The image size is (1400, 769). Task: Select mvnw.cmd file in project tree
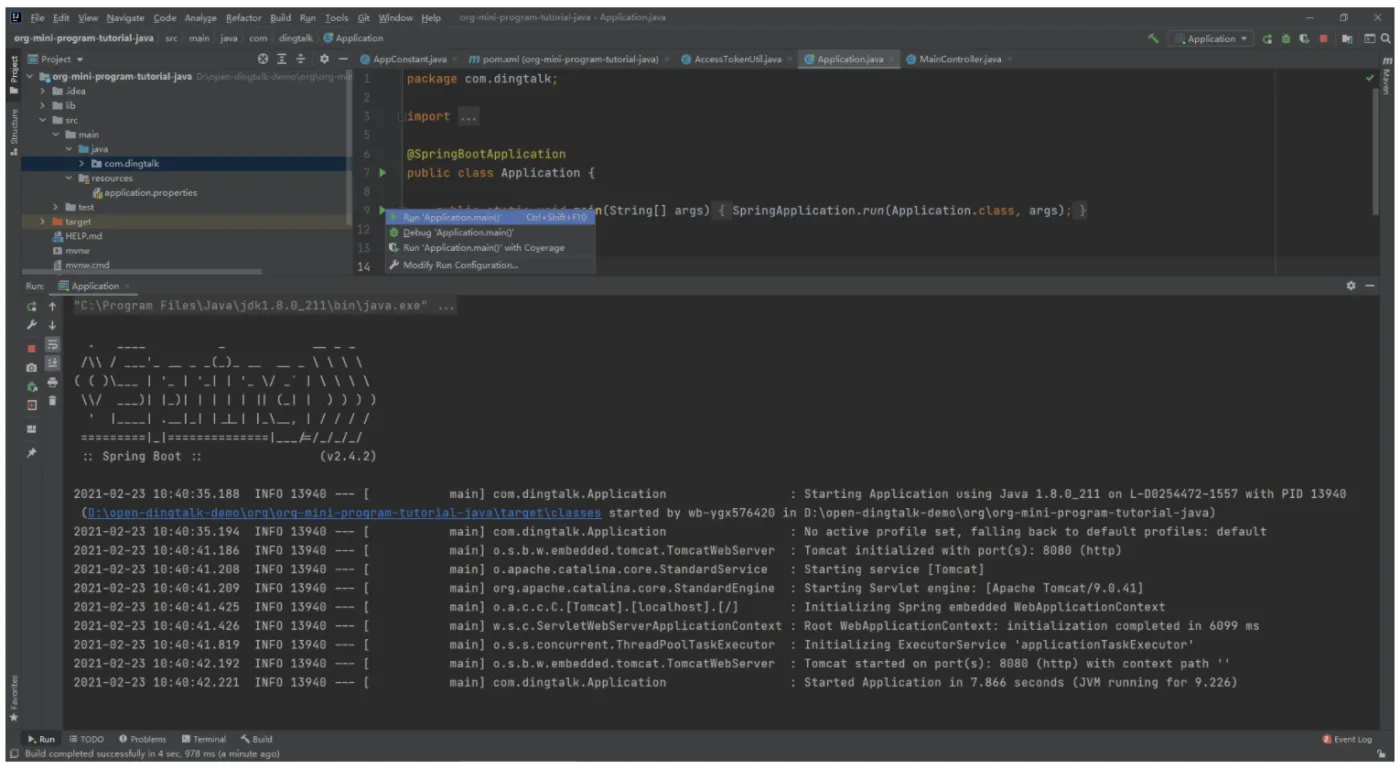(81, 265)
